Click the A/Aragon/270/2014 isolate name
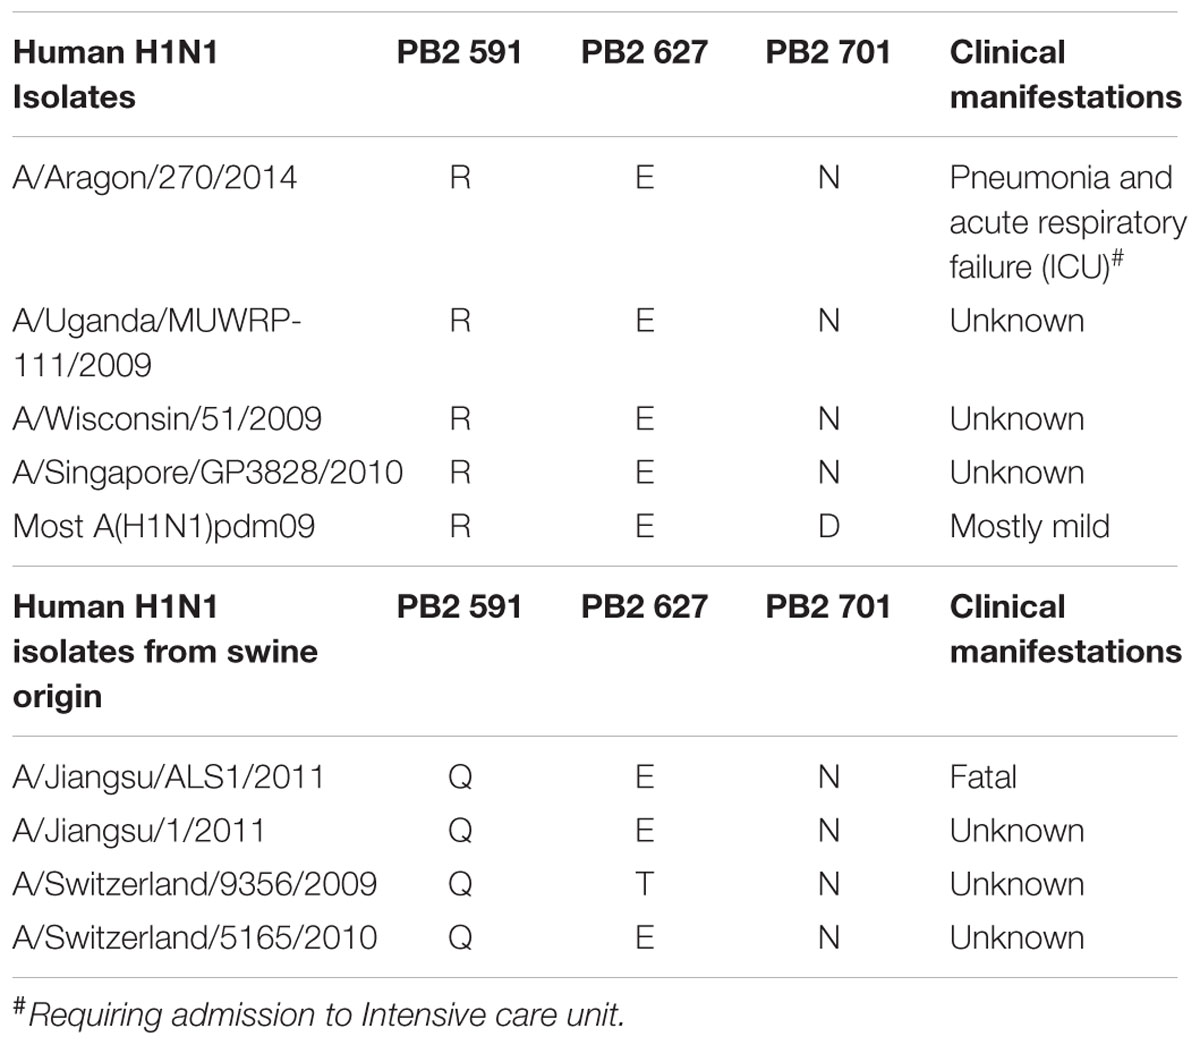The height and width of the screenshot is (1045, 1200). tap(155, 178)
